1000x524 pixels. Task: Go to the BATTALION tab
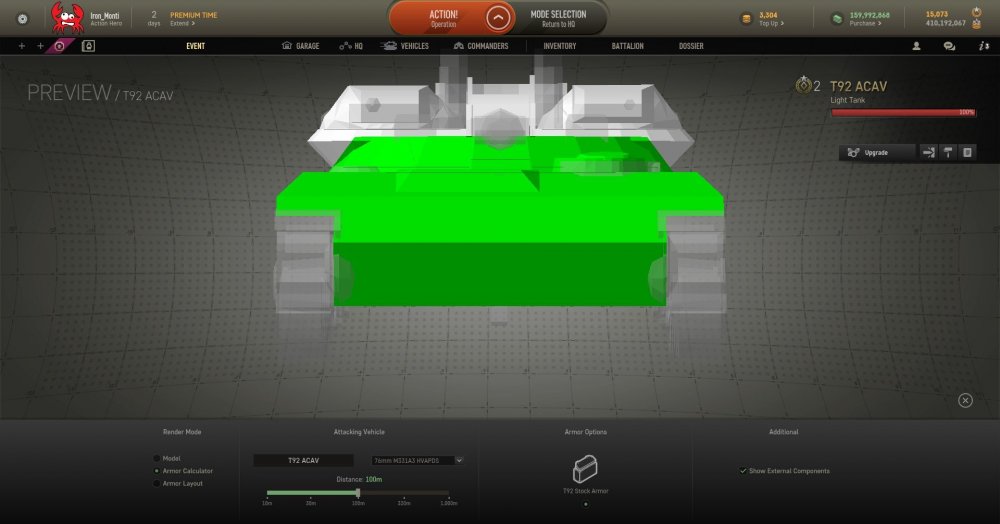(628, 46)
